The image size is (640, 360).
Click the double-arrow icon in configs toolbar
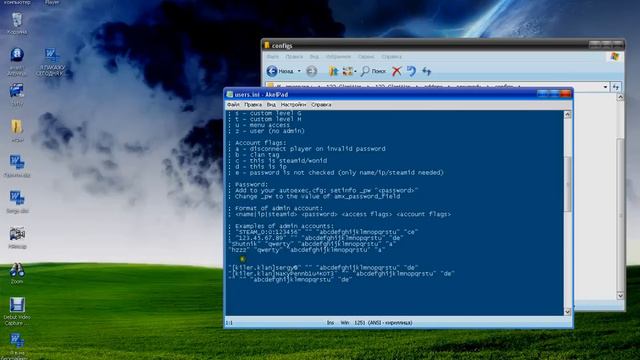pos(427,71)
